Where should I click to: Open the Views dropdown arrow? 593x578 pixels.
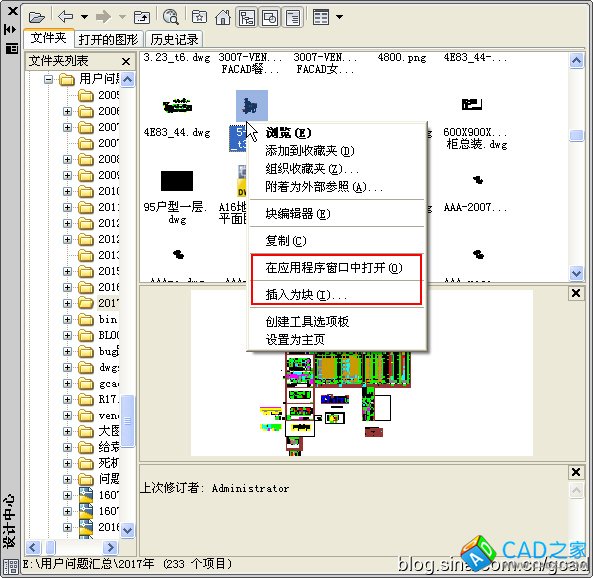(340, 17)
